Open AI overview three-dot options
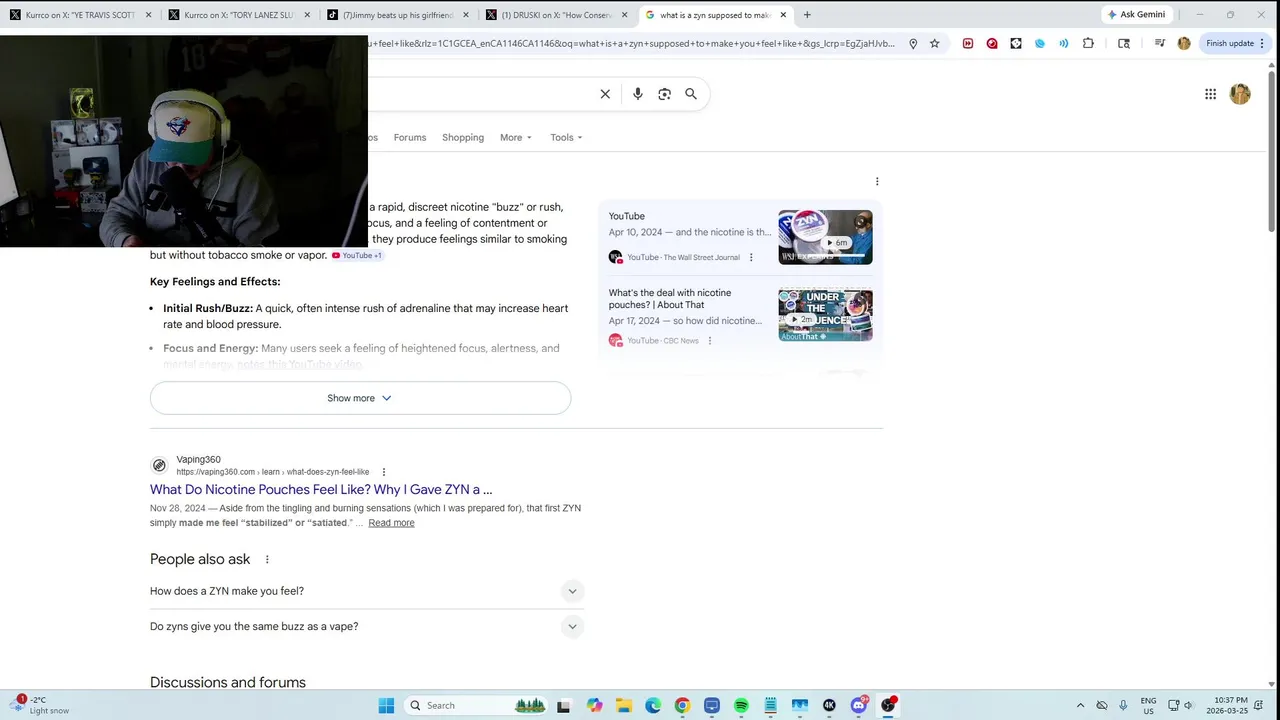1280x720 pixels. pos(877,181)
